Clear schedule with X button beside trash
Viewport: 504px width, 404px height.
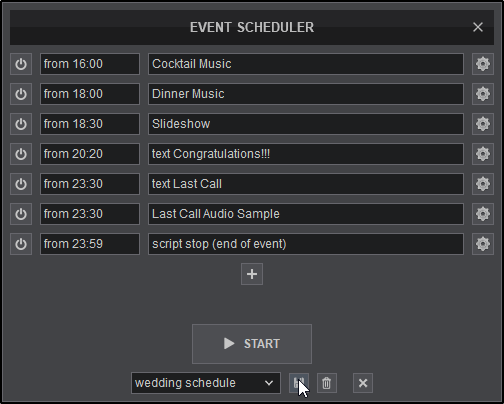point(363,383)
